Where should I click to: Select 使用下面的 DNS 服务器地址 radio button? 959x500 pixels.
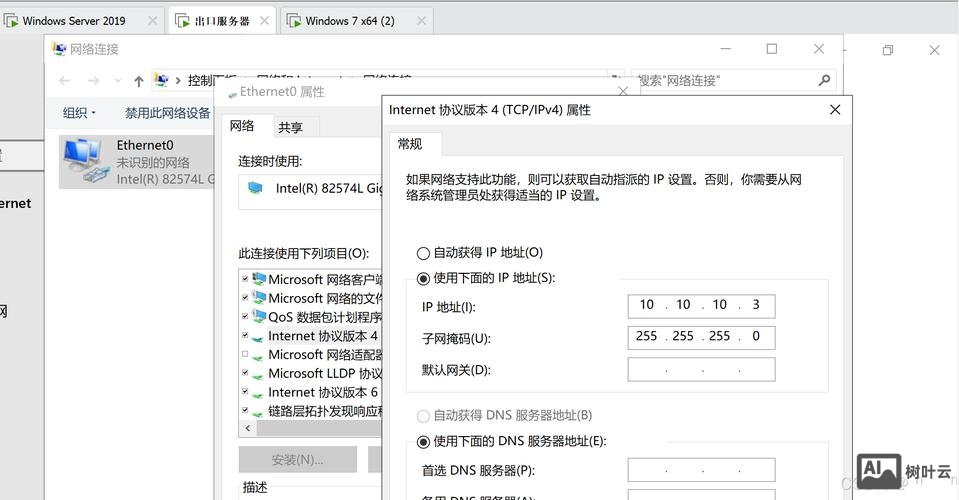coord(423,441)
